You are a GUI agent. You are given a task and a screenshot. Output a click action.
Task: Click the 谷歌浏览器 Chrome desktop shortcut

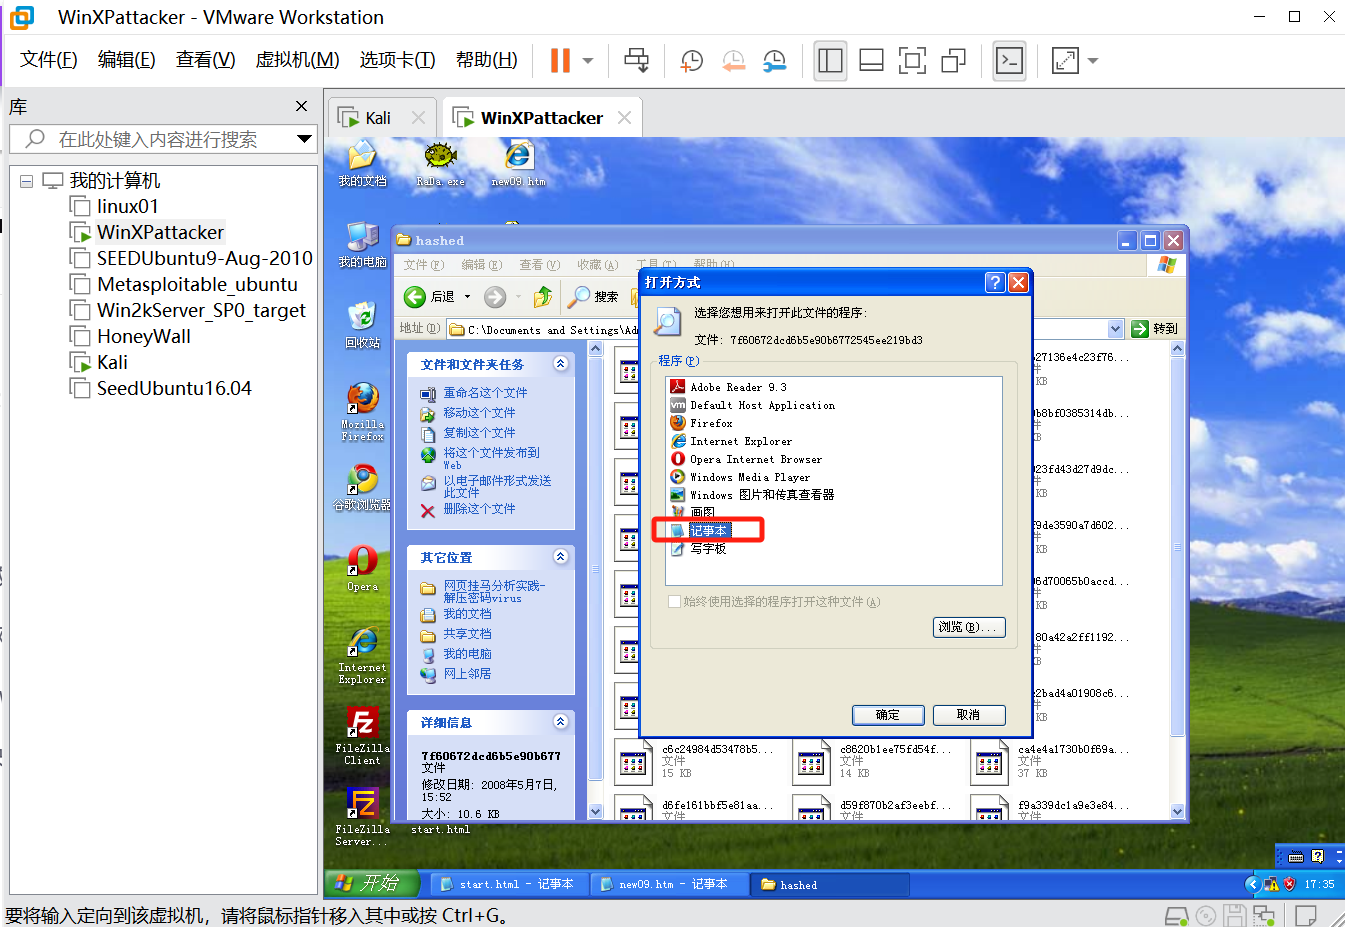point(362,487)
